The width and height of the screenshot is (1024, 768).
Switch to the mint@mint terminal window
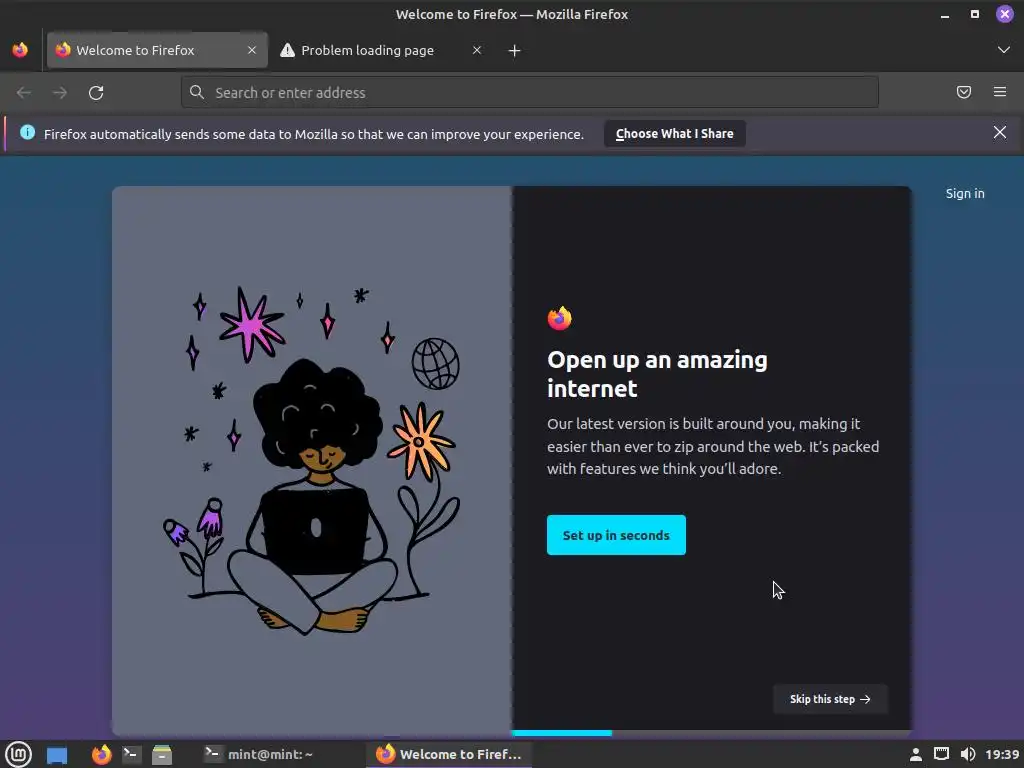pos(259,754)
